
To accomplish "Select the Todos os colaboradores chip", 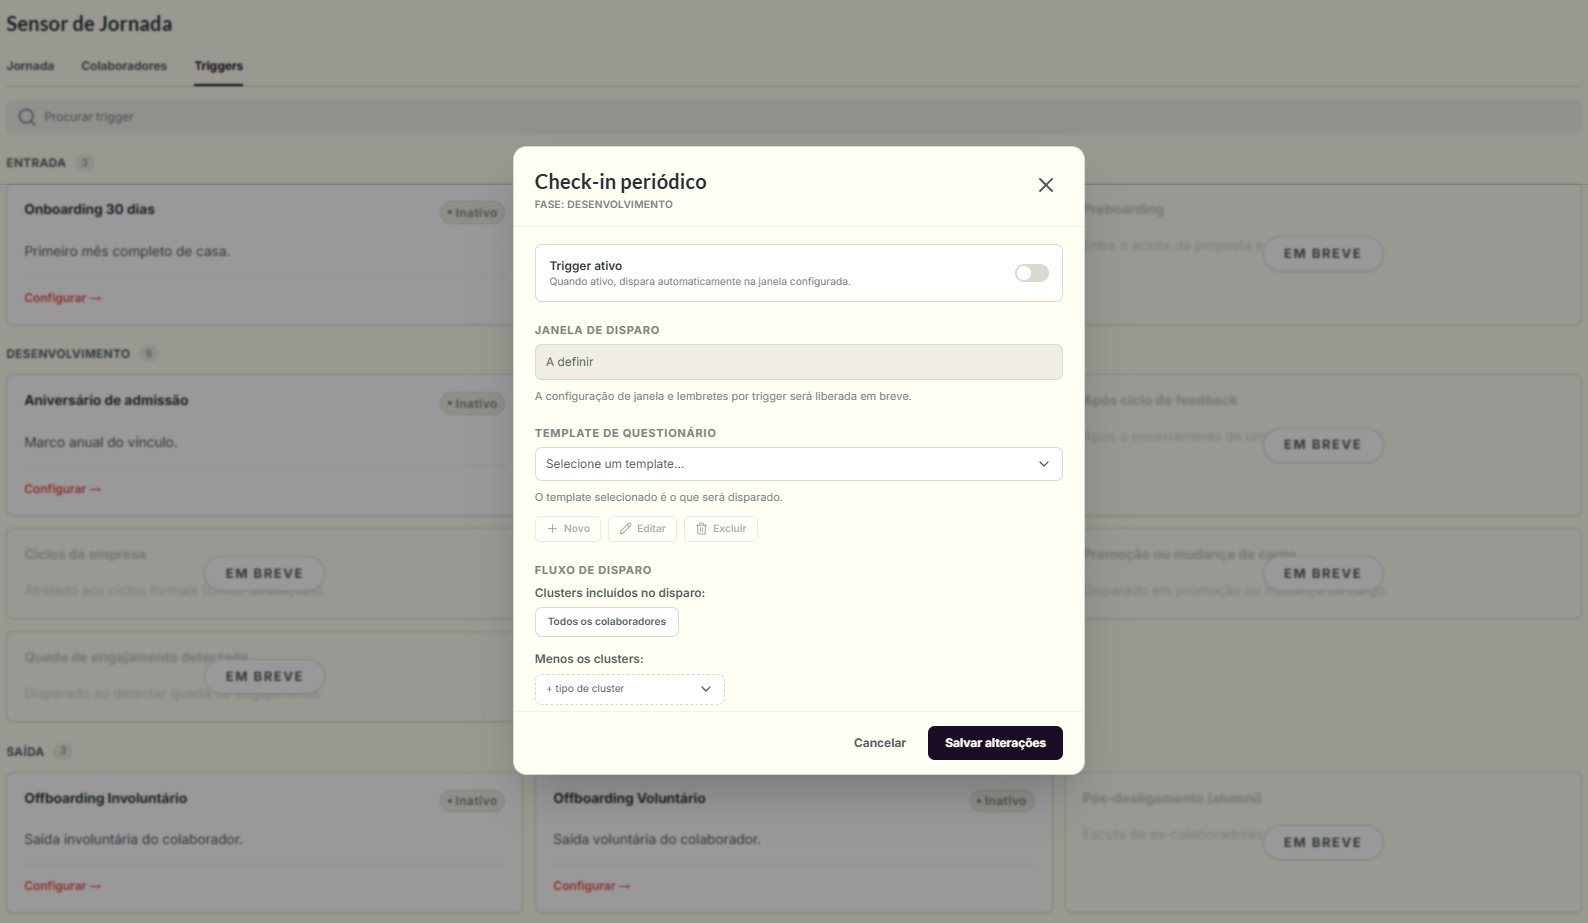I will pos(607,622).
